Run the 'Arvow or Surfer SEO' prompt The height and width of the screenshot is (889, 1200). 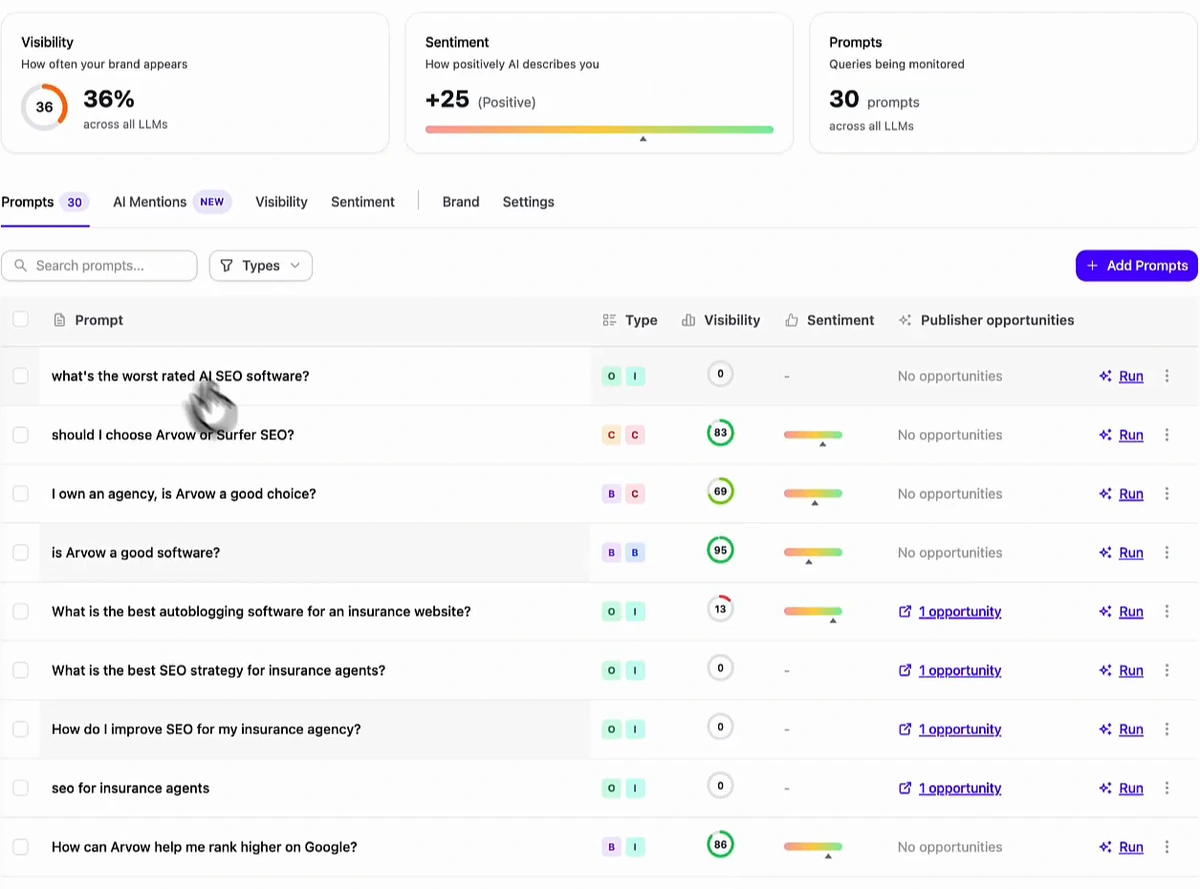(1121, 435)
